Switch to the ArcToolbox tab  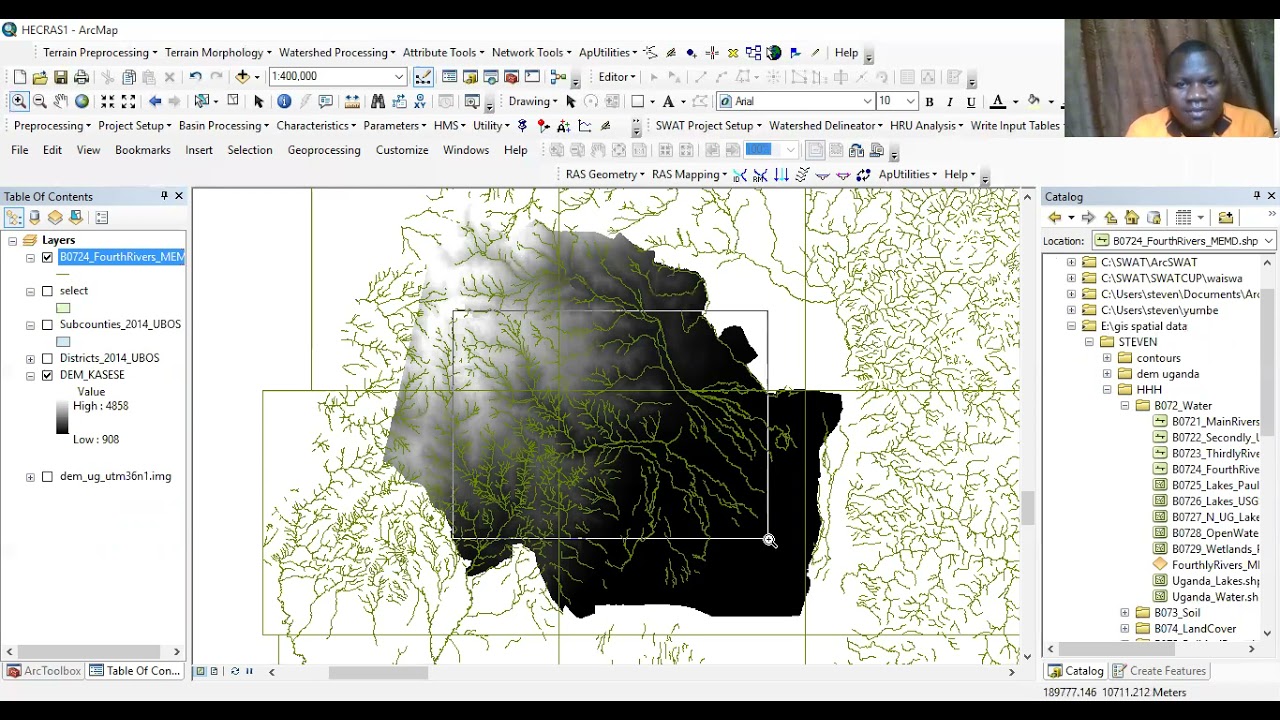(43, 671)
